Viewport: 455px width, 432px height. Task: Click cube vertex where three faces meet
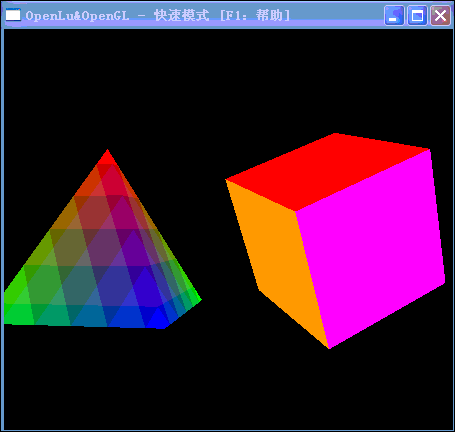295,211
